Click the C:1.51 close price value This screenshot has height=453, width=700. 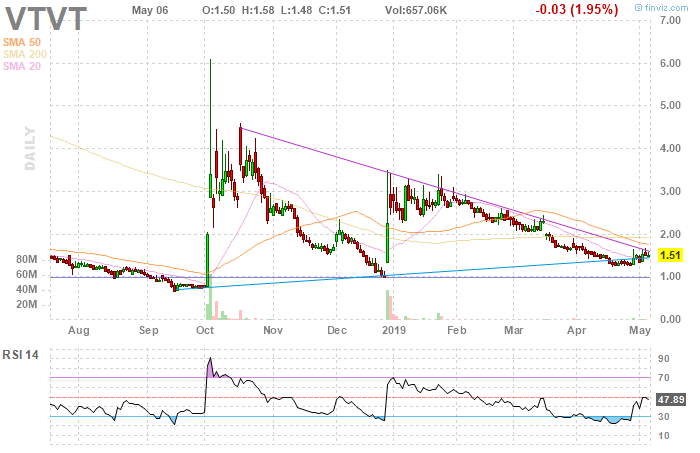(x=335, y=10)
